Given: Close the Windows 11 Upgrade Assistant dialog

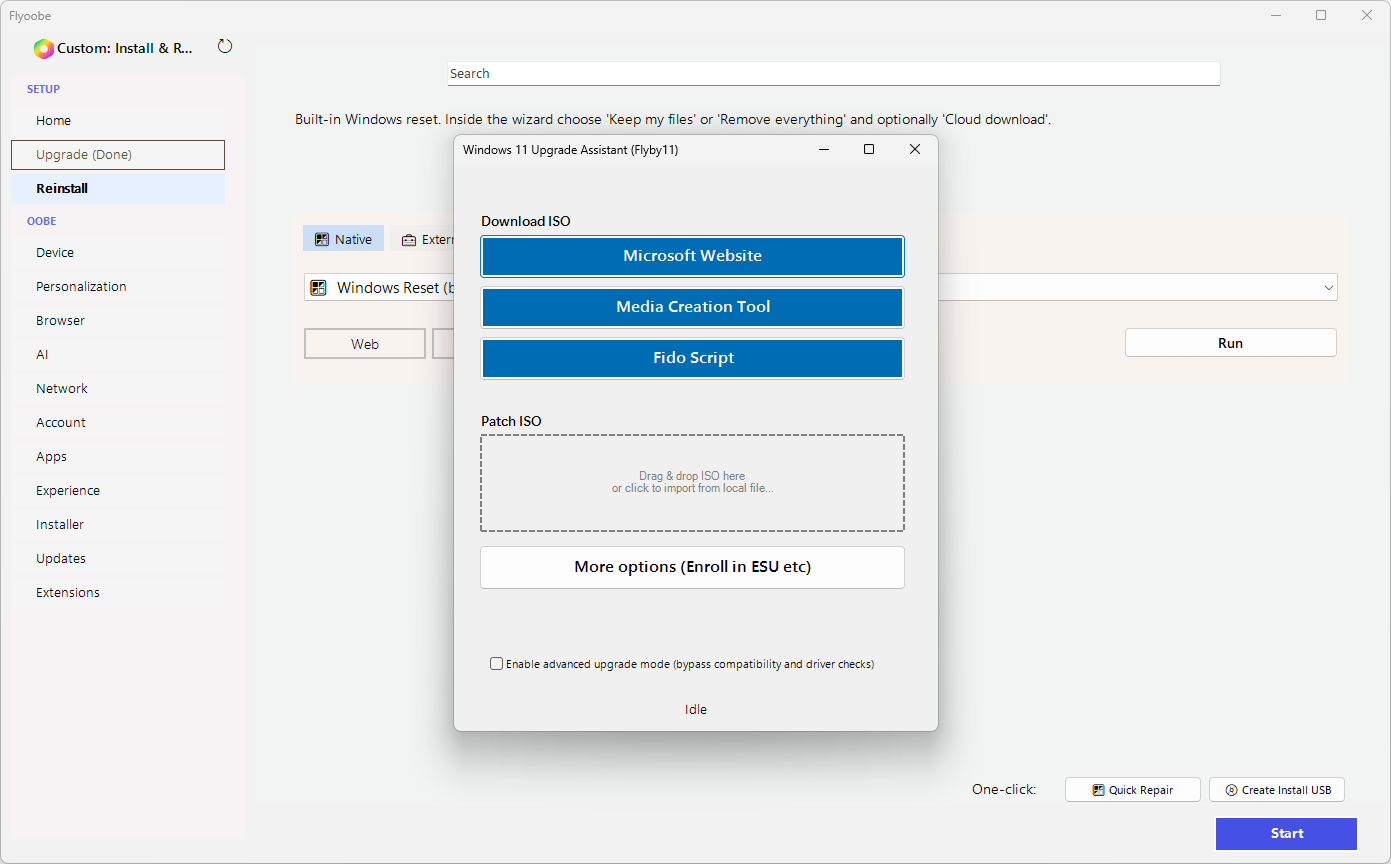Looking at the screenshot, I should coord(914,149).
